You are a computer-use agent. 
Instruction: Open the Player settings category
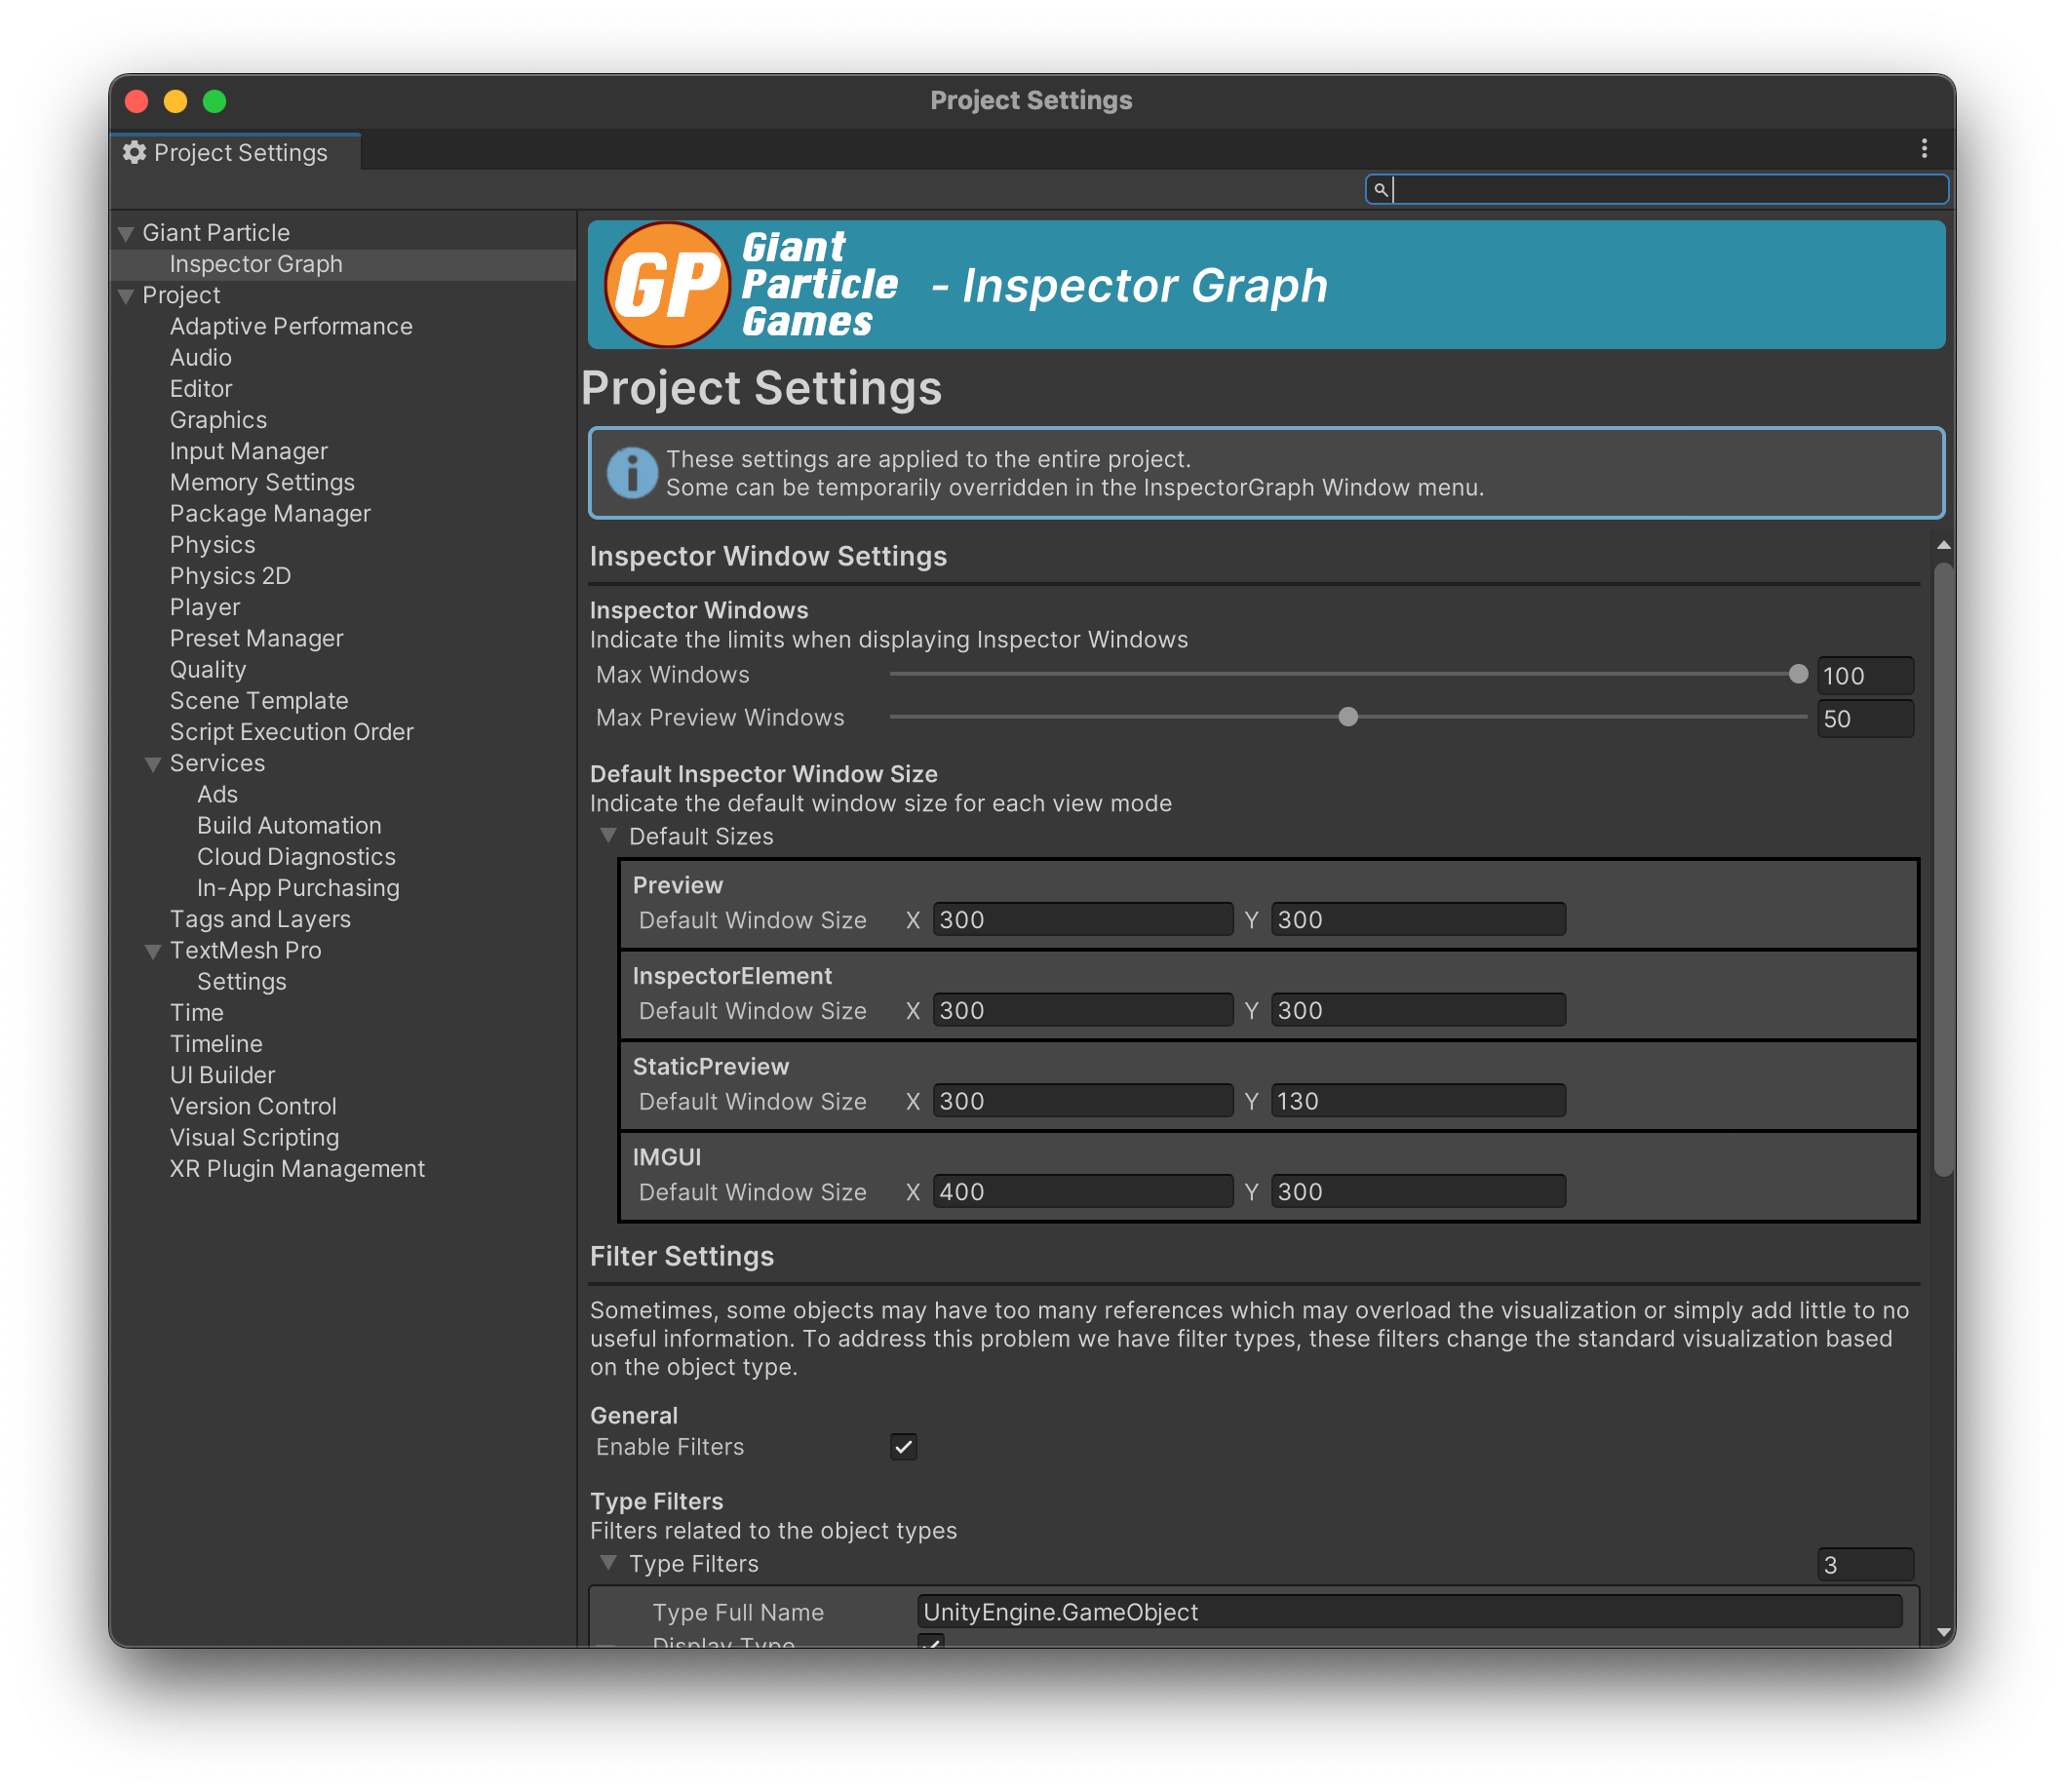[205, 607]
